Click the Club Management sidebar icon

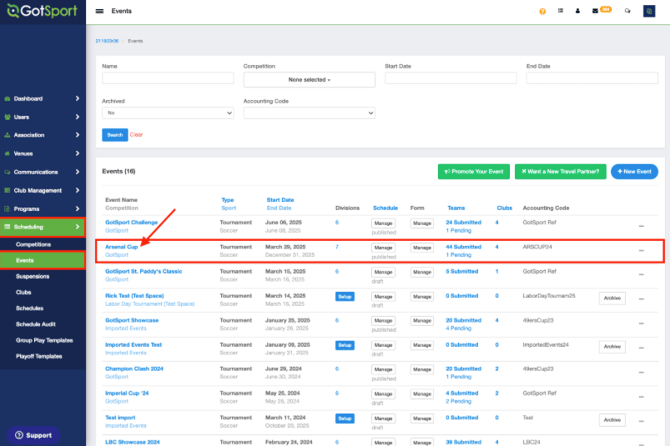click(7, 191)
